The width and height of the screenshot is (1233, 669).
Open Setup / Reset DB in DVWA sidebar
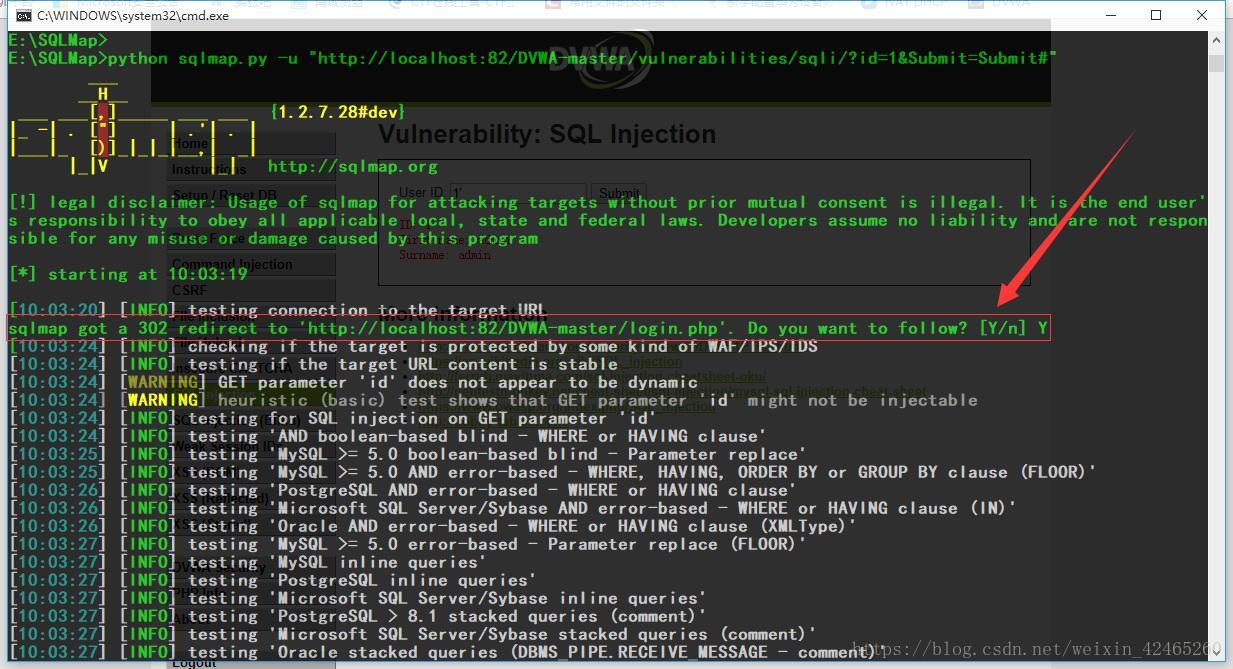[250, 195]
